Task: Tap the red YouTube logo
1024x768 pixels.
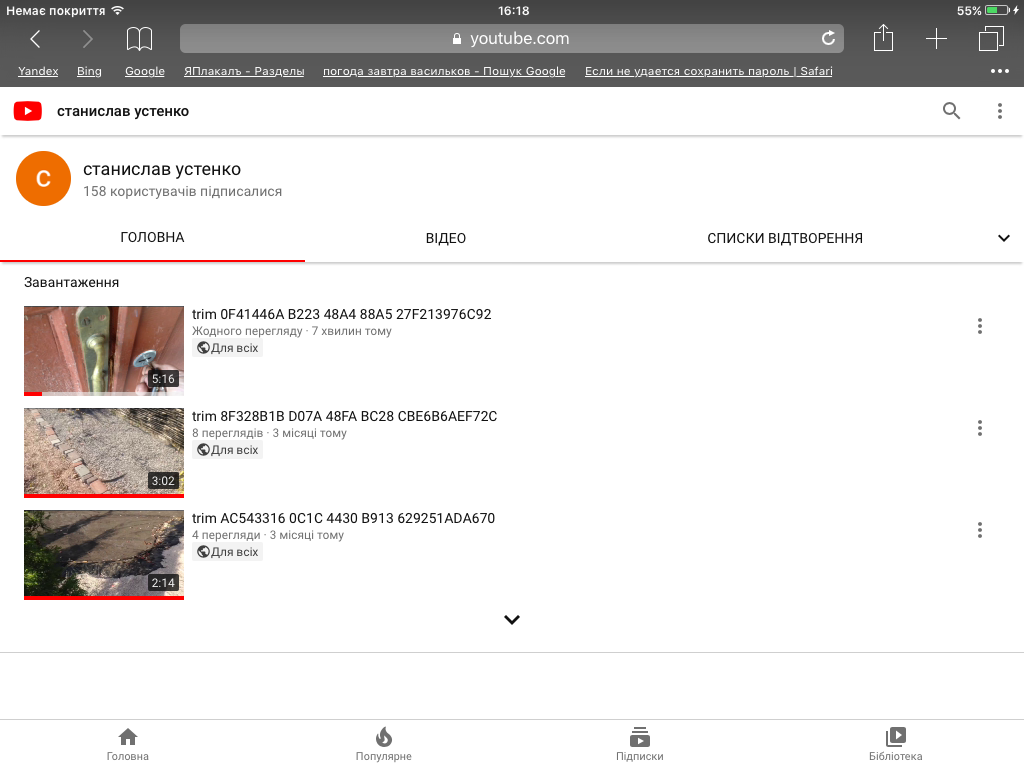Action: click(27, 111)
